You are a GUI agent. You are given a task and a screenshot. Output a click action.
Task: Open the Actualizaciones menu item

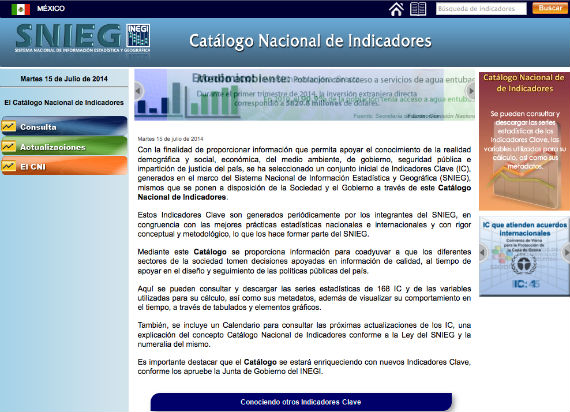point(64,146)
